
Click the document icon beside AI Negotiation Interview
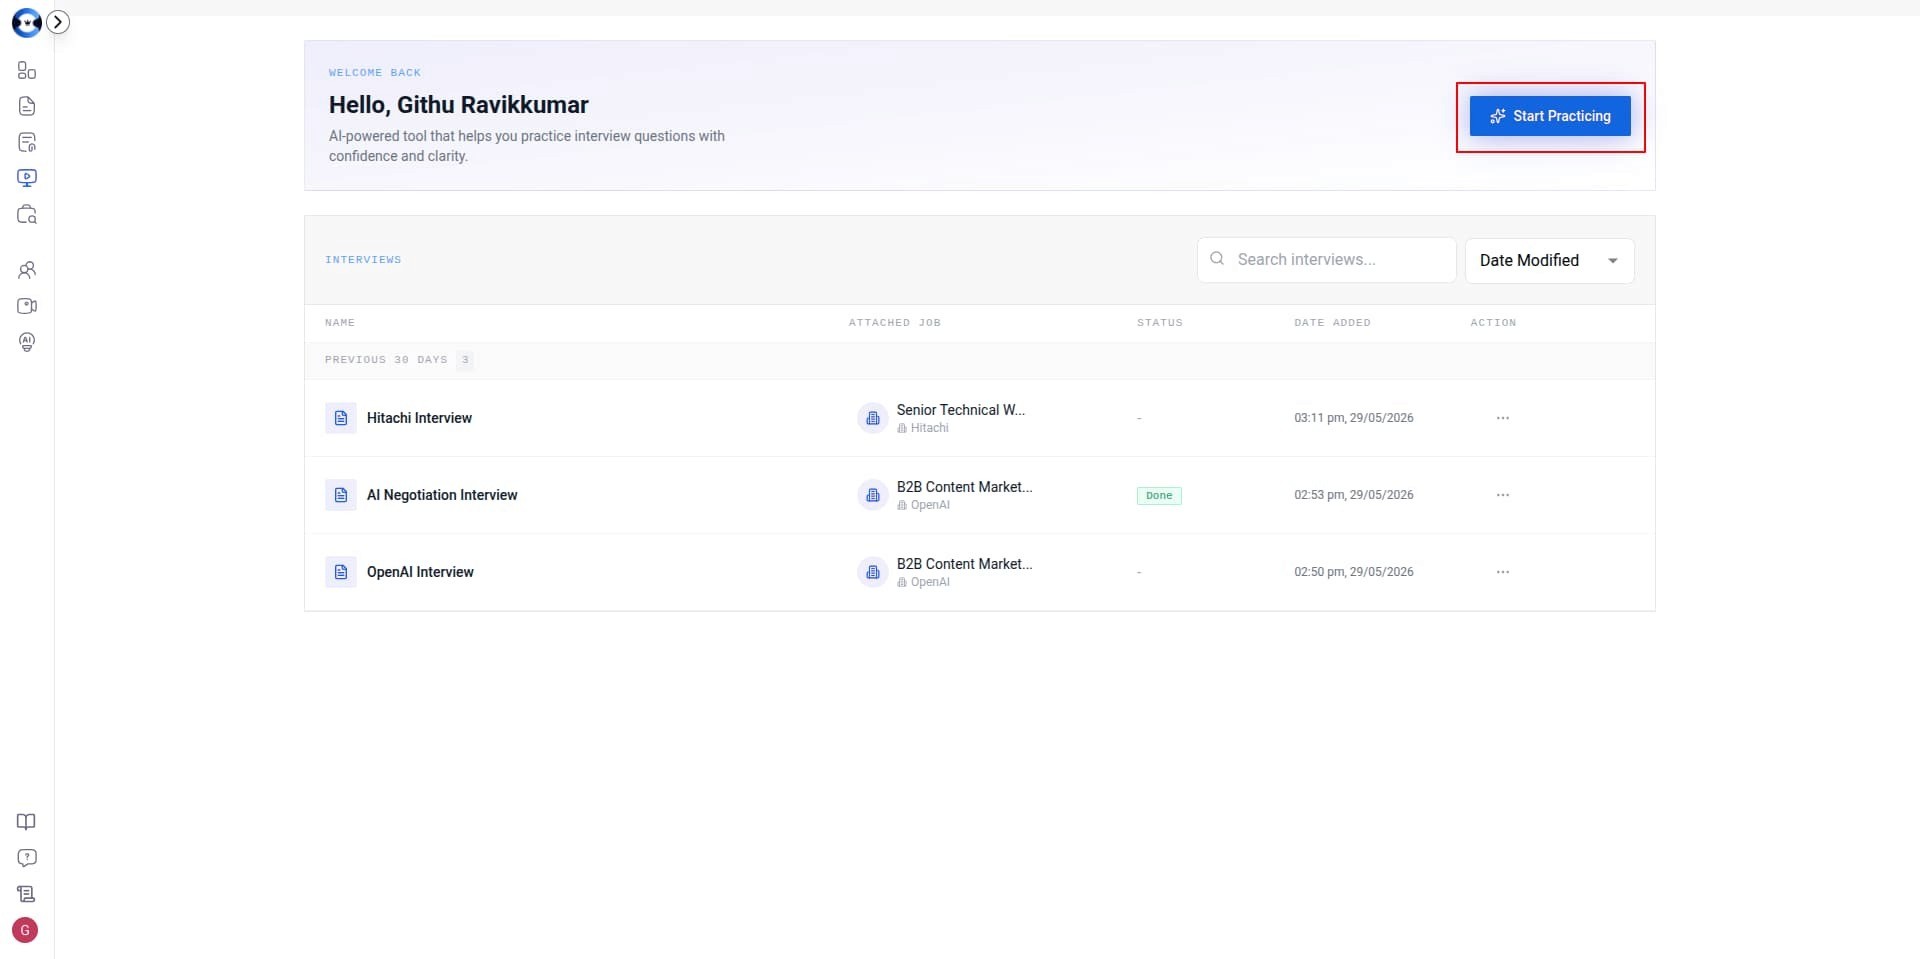[x=341, y=495]
